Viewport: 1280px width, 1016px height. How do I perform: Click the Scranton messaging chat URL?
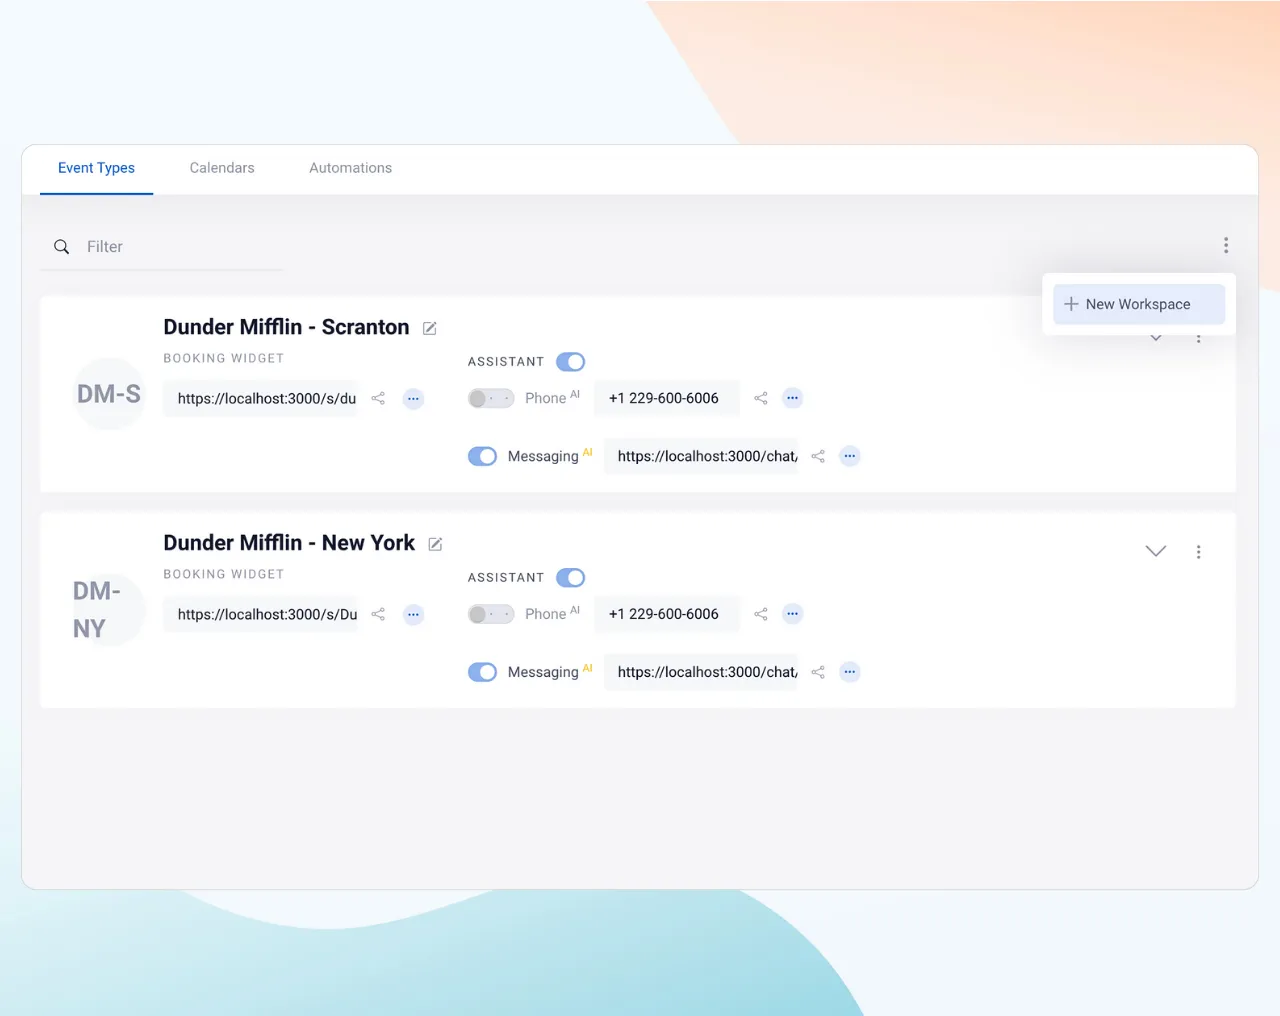coord(701,456)
